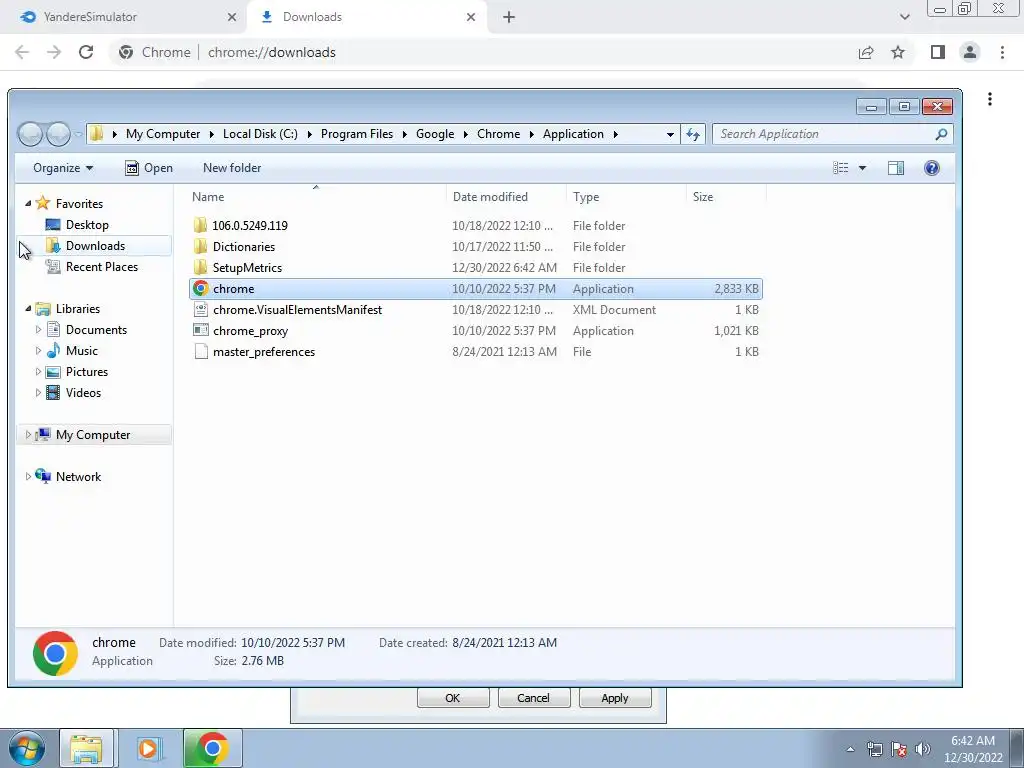Viewport: 1024px width, 768px height.
Task: Select the 106.0.5249.119 folder icon
Action: [200, 225]
